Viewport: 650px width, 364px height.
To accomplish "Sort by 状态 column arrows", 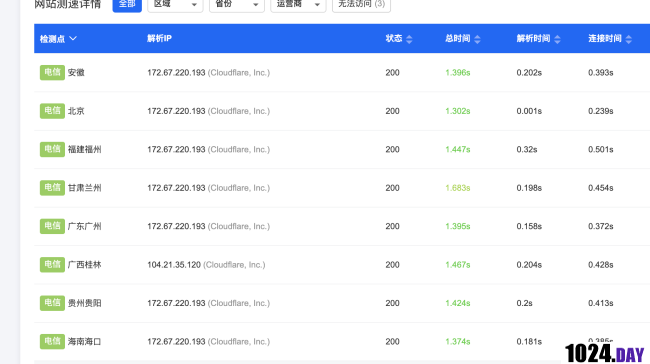I will [409, 39].
